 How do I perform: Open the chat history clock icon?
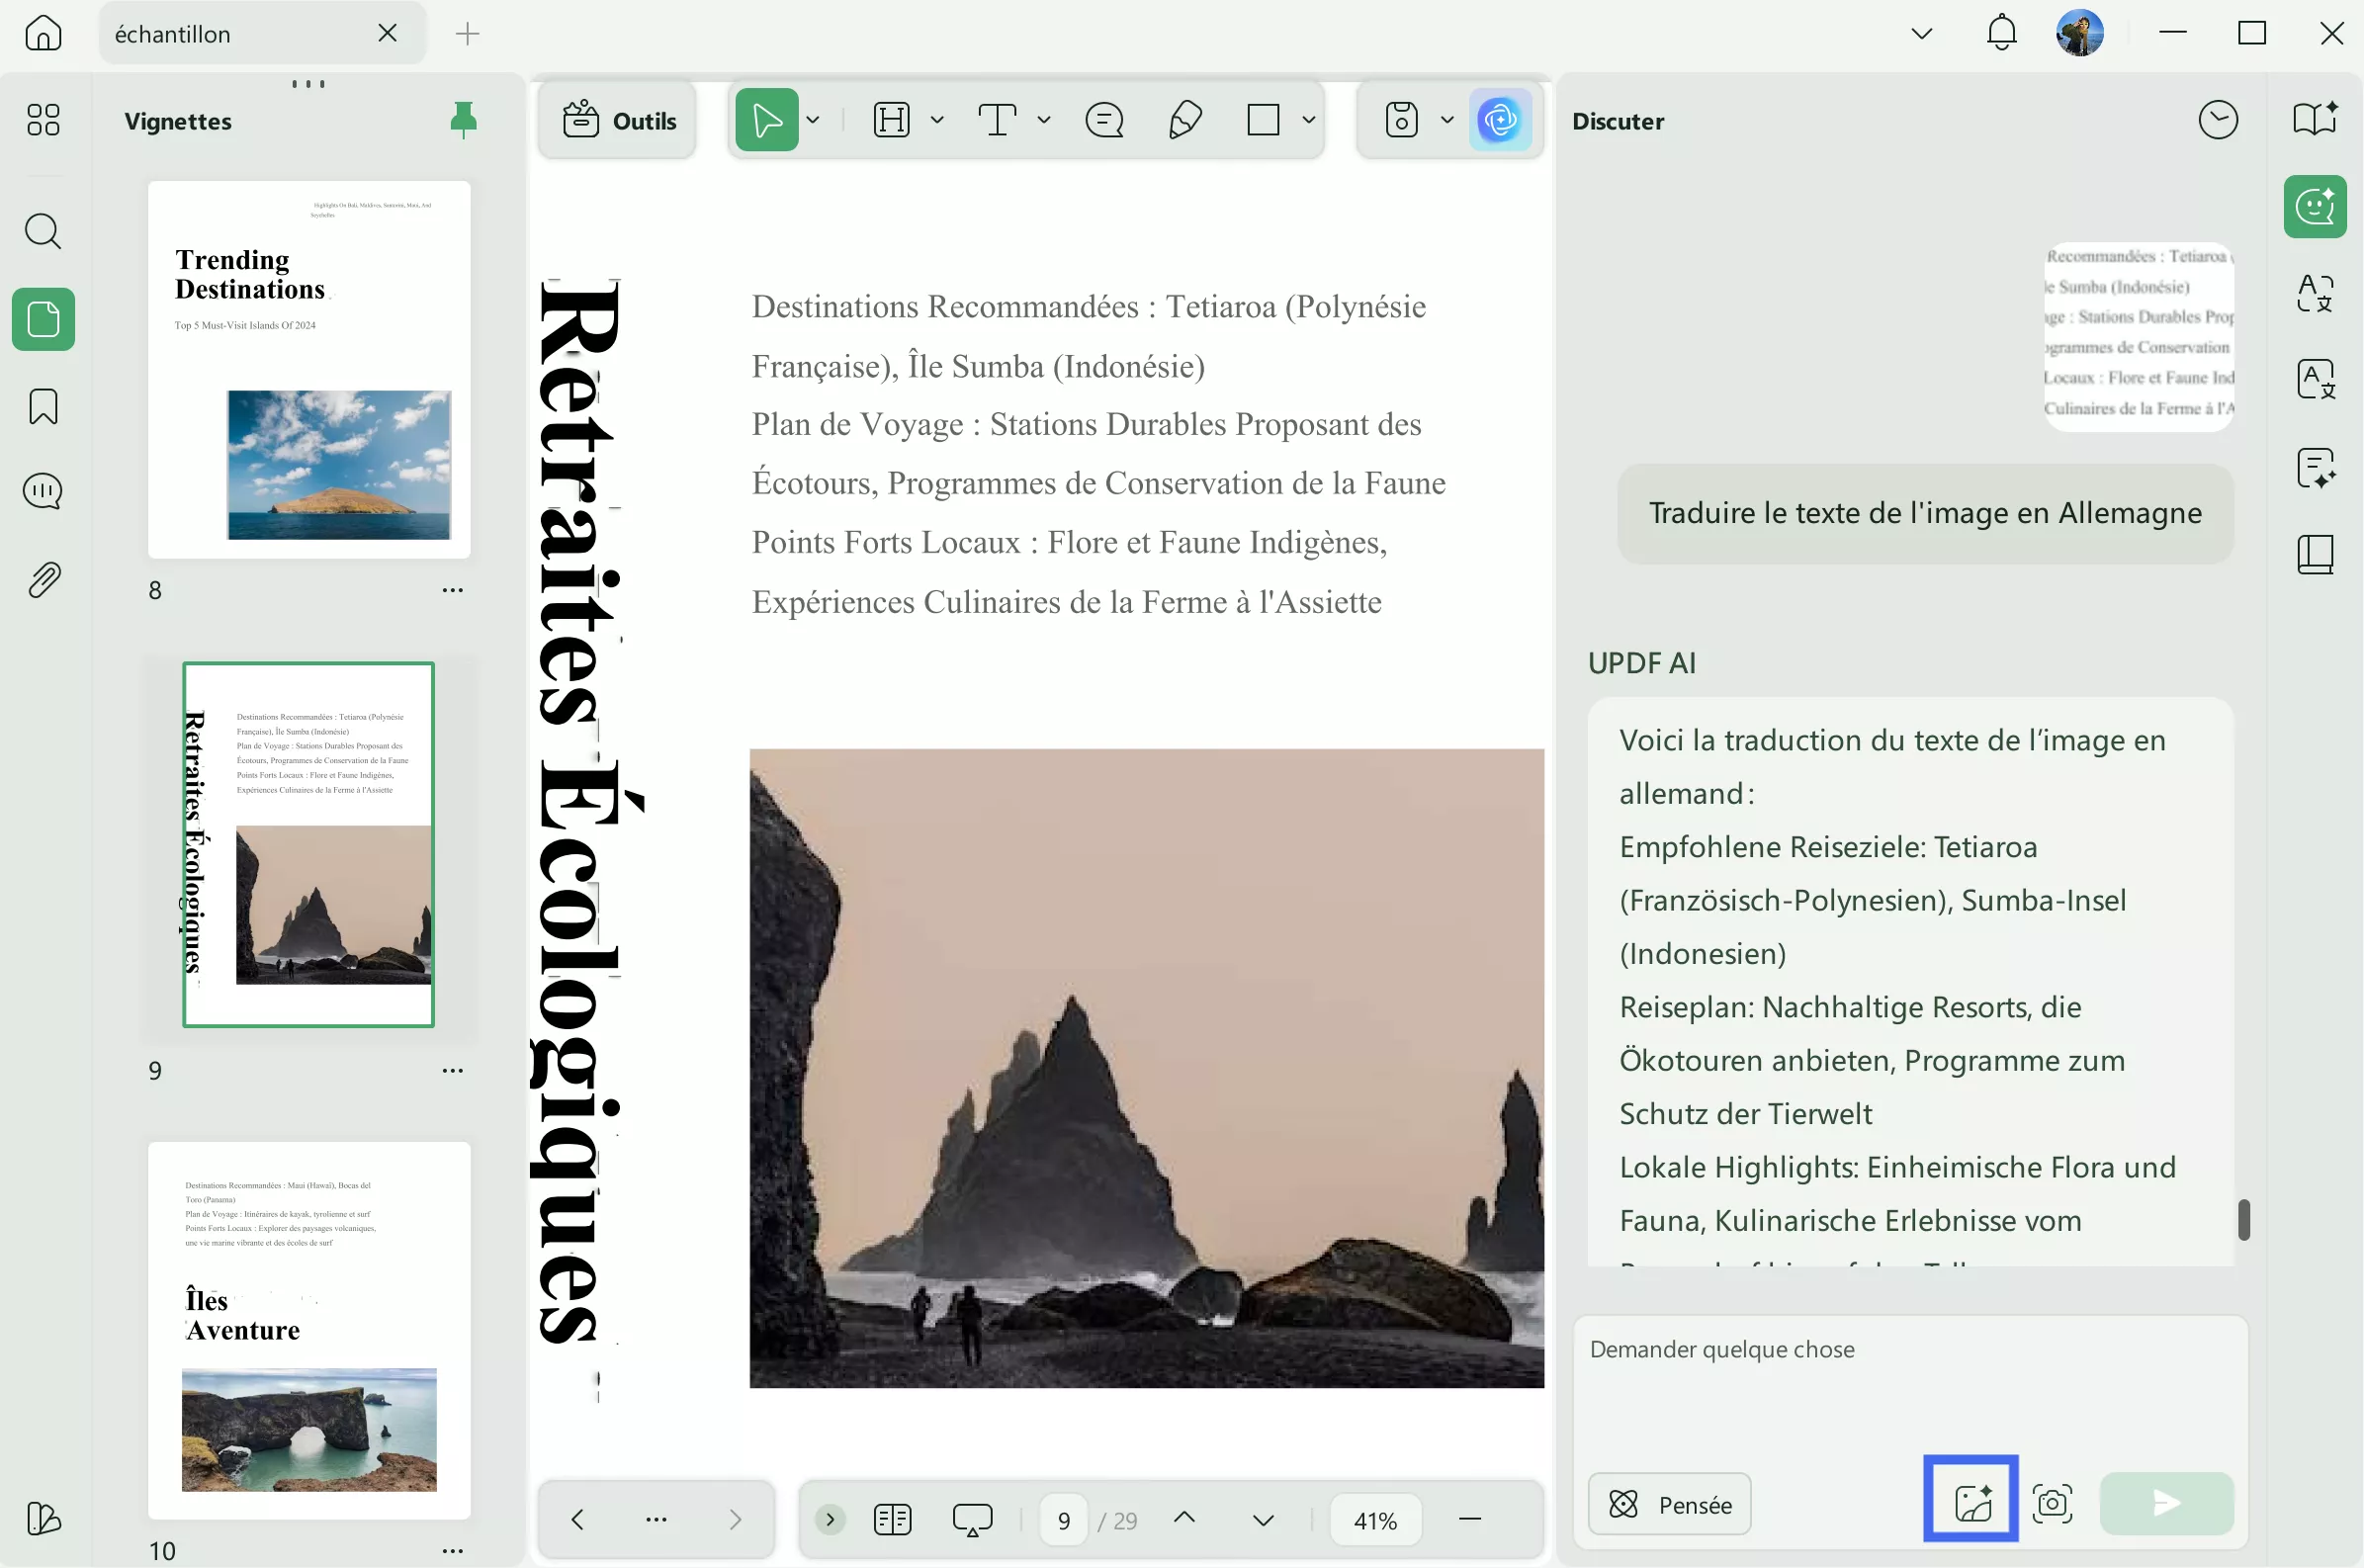point(2217,120)
